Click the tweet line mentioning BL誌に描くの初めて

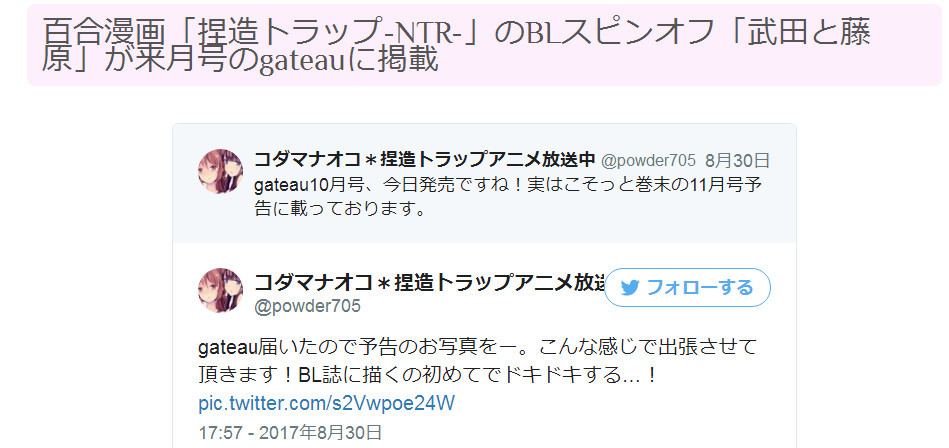(x=427, y=375)
